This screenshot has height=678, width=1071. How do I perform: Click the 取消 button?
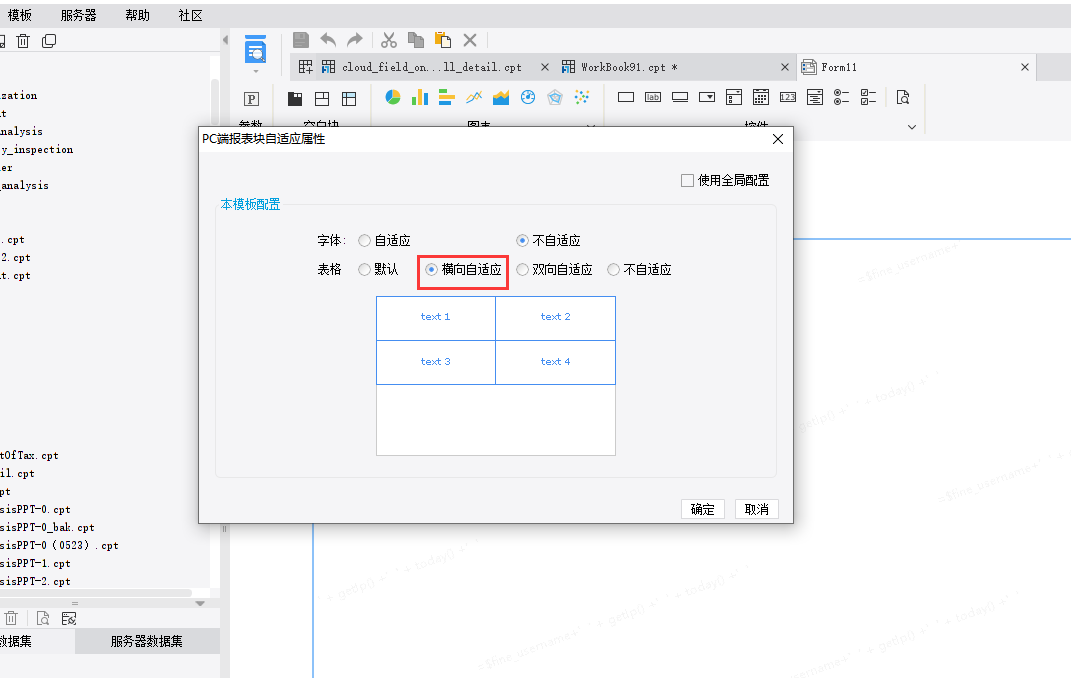[x=756, y=509]
